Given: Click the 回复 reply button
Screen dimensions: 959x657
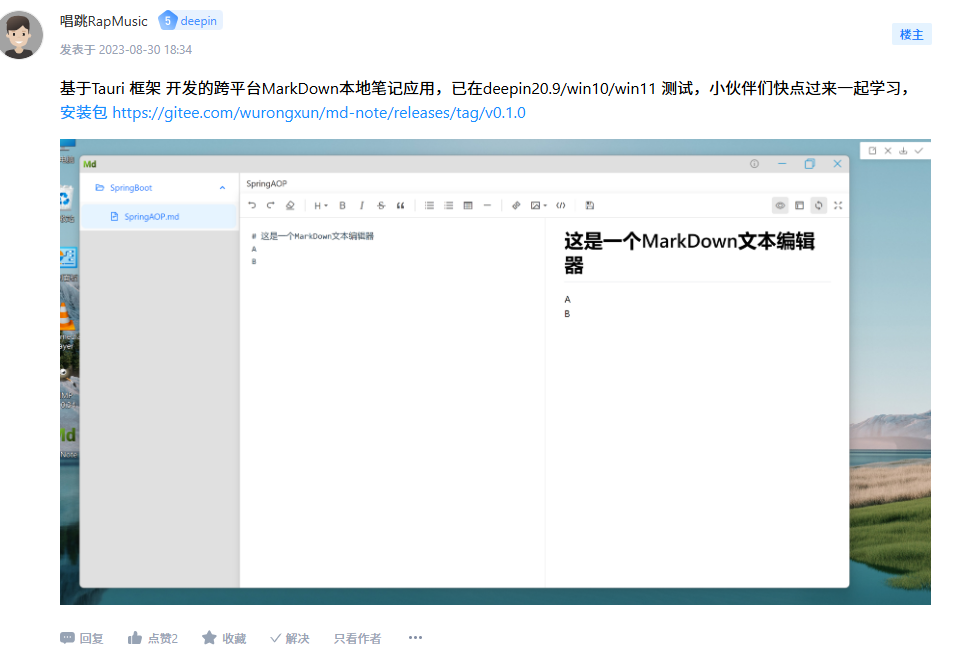Looking at the screenshot, I should point(82,638).
